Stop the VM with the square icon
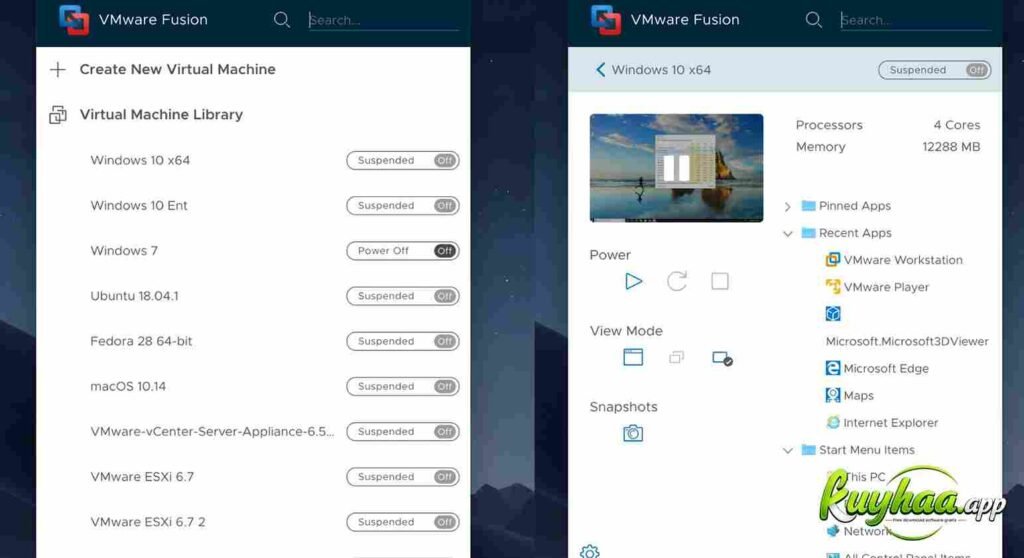The width and height of the screenshot is (1024, 558). click(x=720, y=281)
